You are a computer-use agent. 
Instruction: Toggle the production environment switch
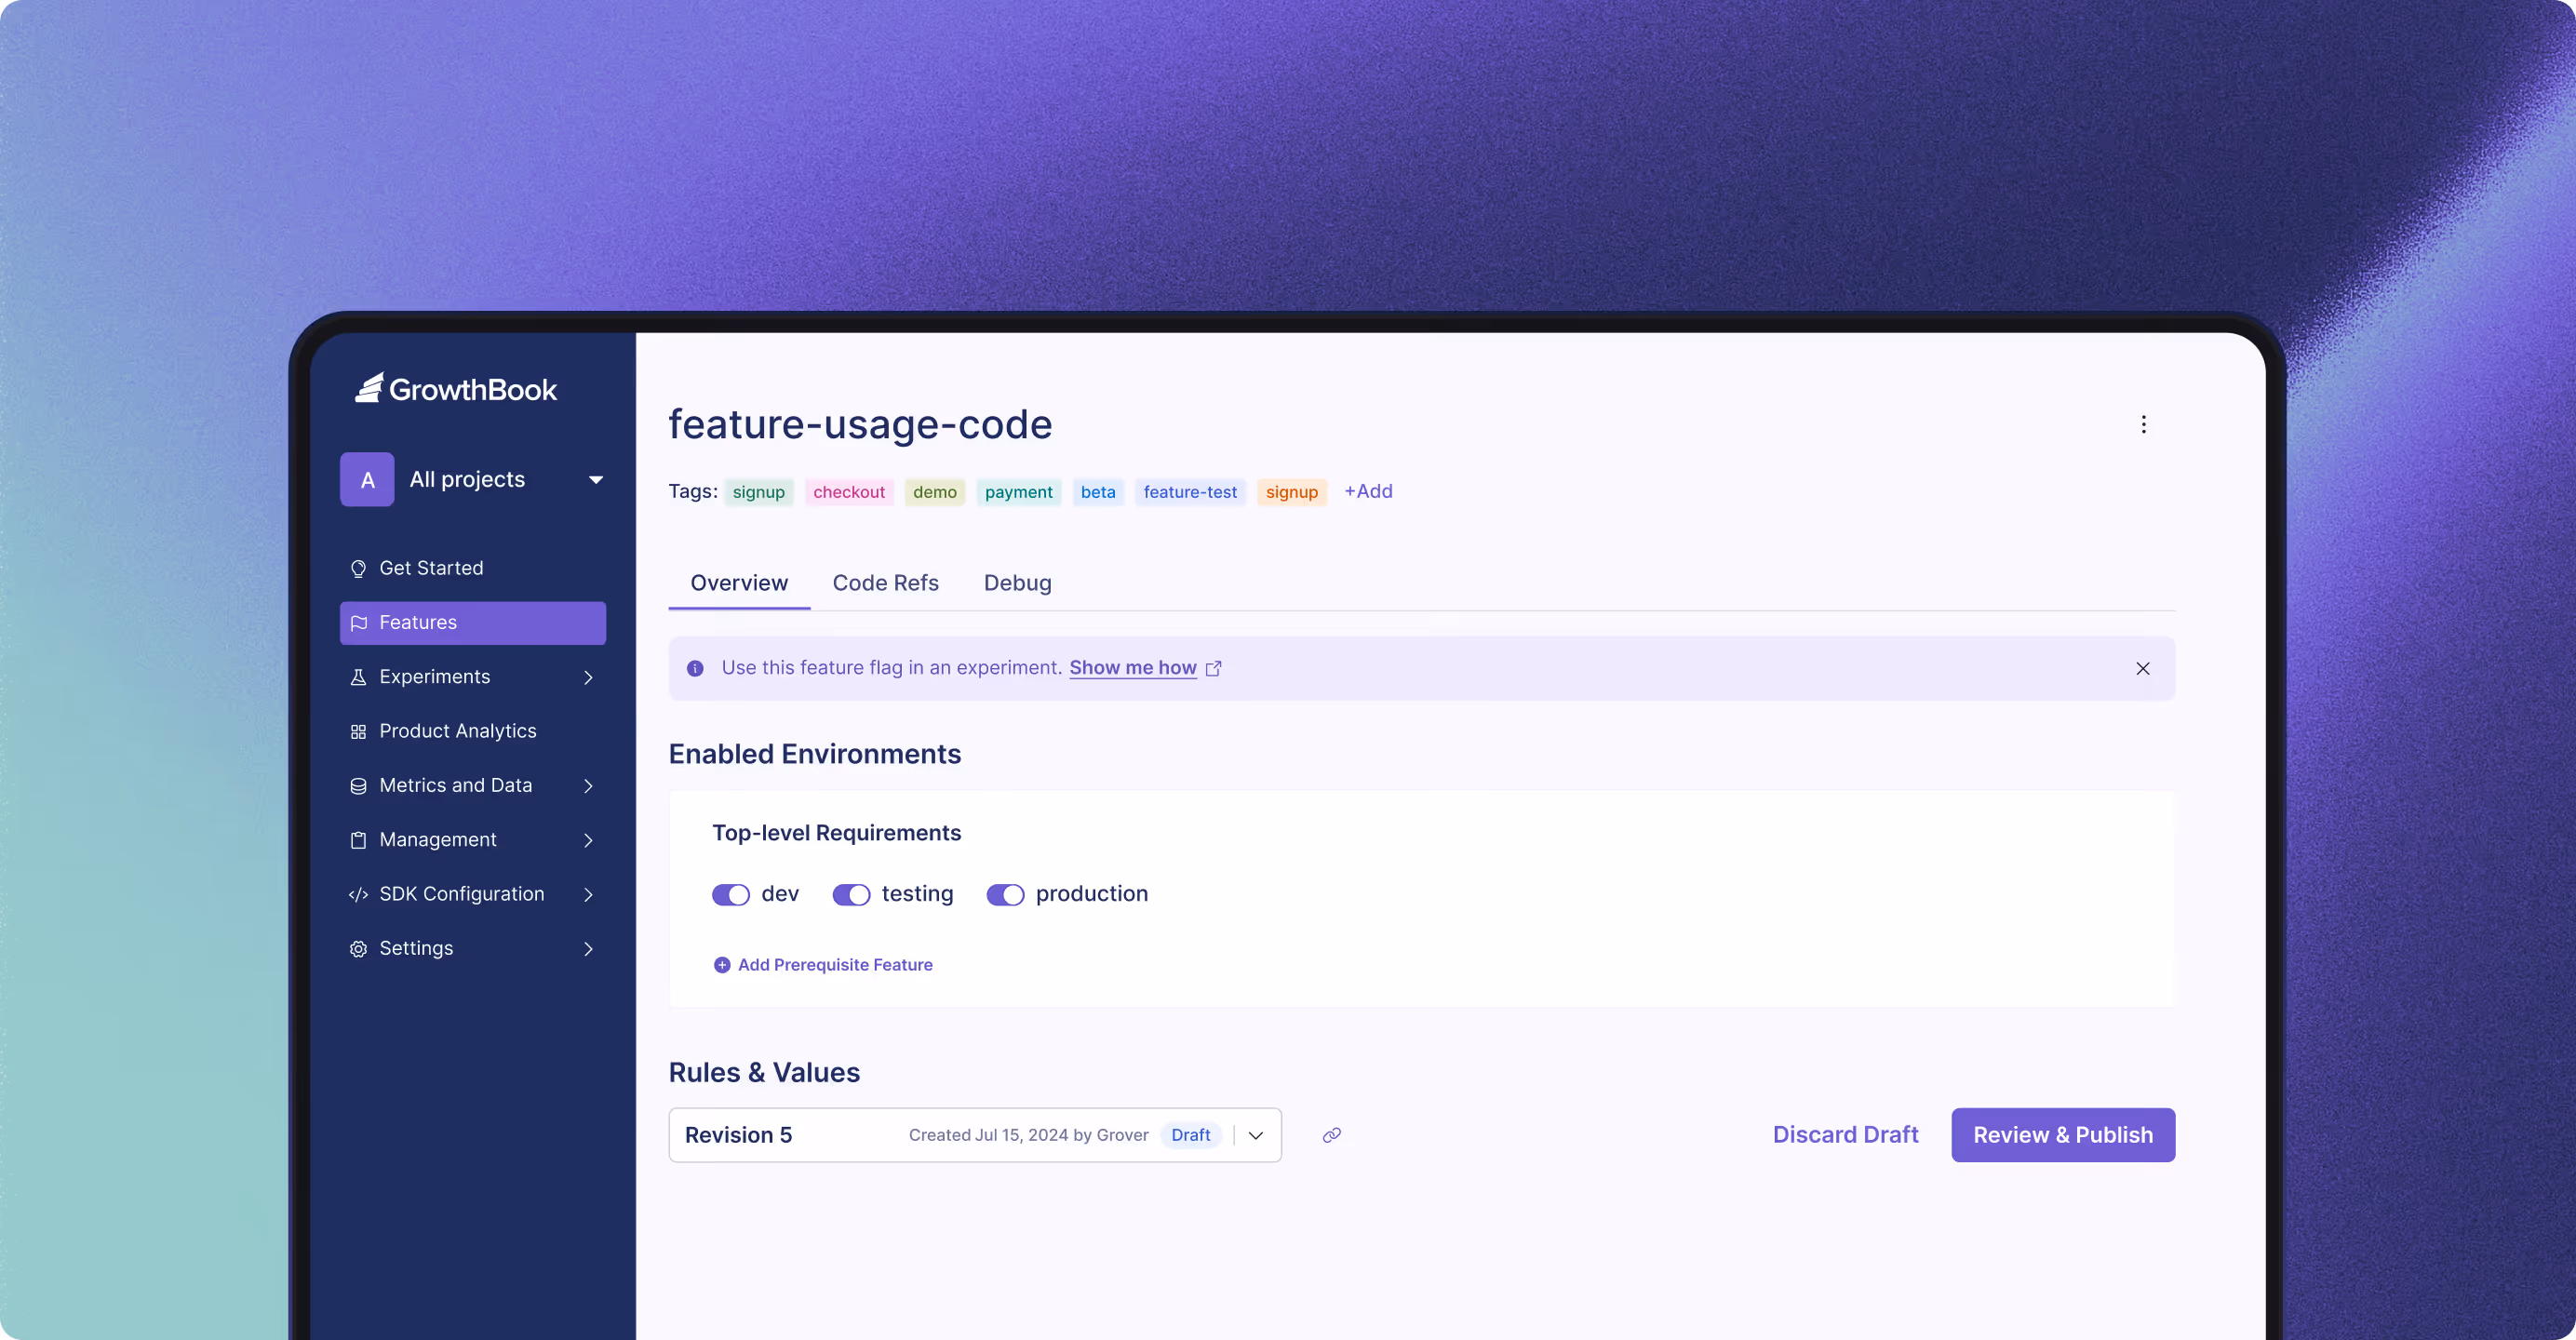[x=1005, y=895]
